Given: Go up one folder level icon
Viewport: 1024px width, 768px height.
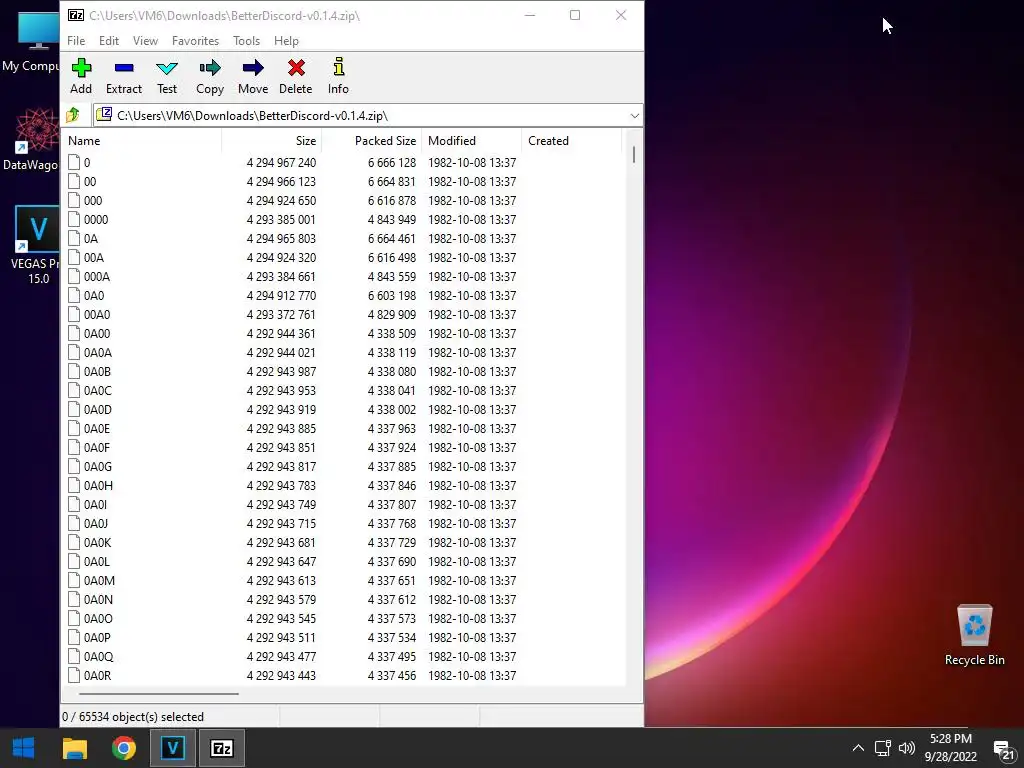Looking at the screenshot, I should [x=72, y=116].
